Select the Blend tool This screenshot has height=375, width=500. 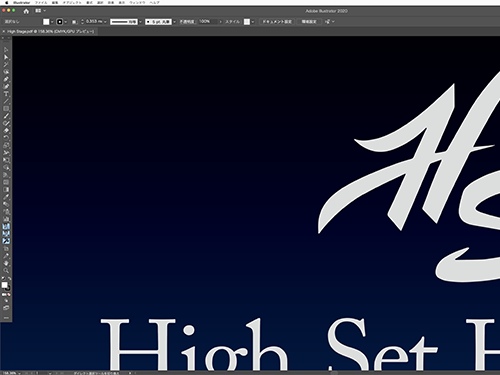pyautogui.click(x=6, y=204)
